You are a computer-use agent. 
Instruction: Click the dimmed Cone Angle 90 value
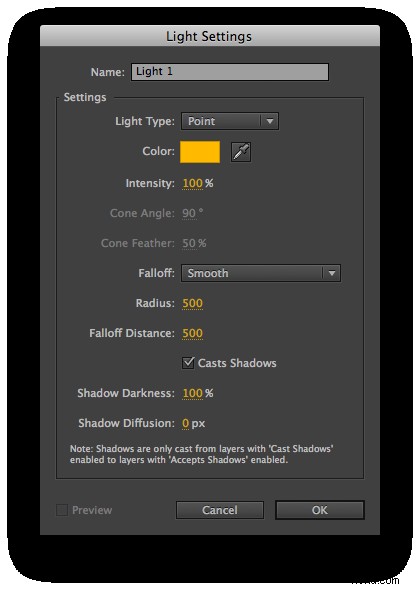[x=189, y=213]
